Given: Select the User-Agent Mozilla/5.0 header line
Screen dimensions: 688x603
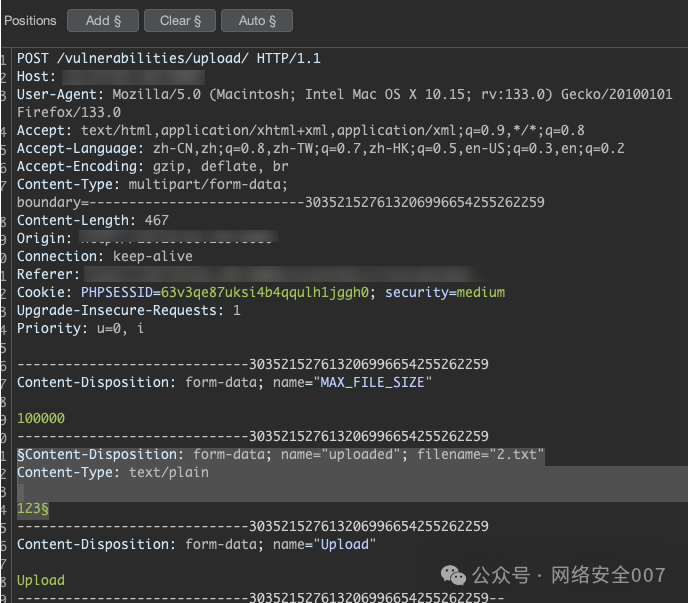Looking at the screenshot, I should tap(344, 94).
